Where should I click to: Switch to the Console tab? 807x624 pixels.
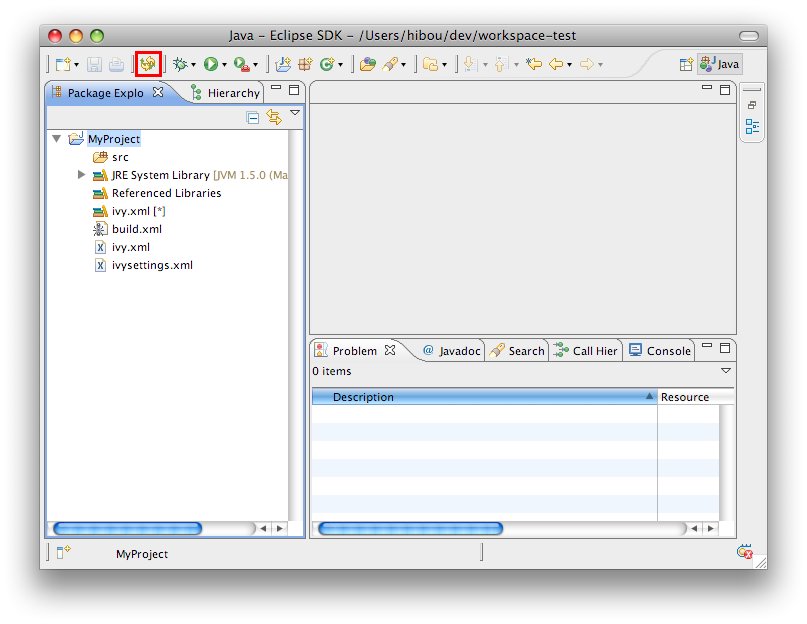(668, 351)
